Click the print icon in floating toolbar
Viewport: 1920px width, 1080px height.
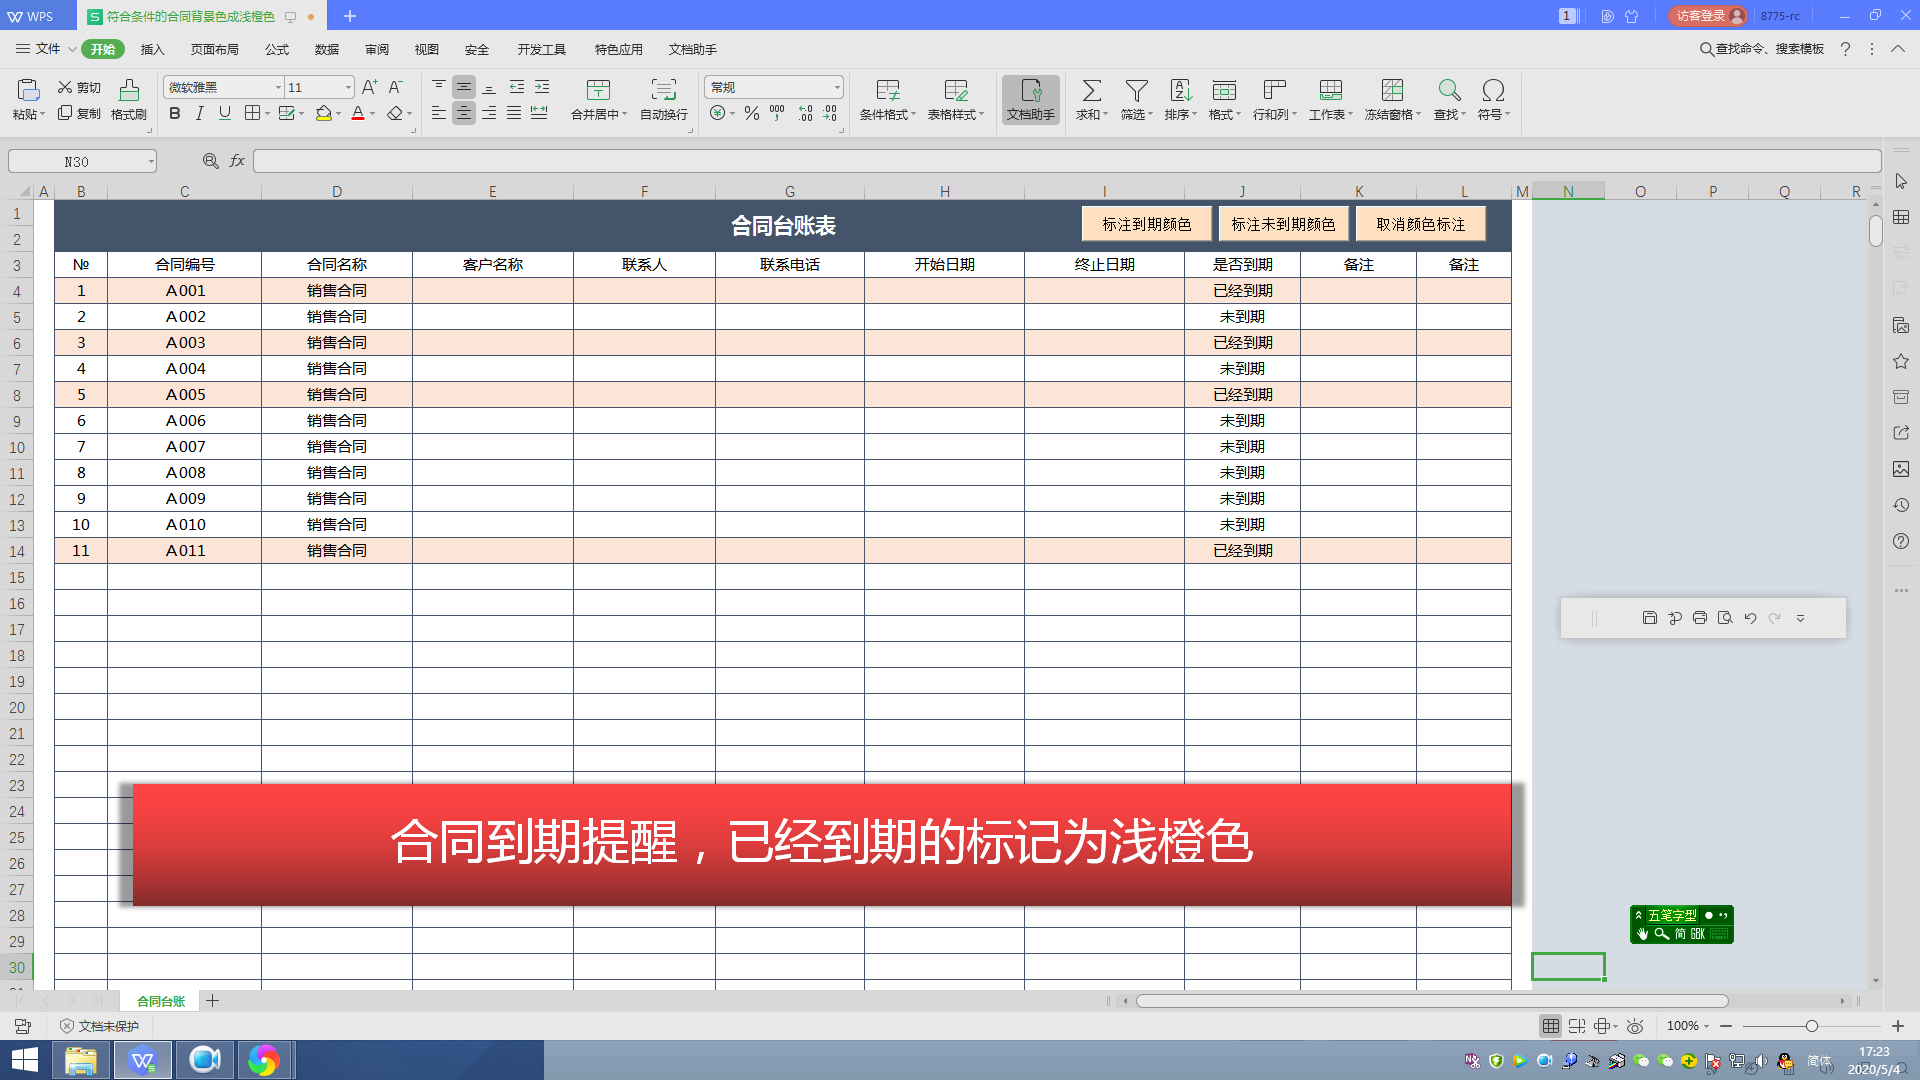pyautogui.click(x=1700, y=618)
